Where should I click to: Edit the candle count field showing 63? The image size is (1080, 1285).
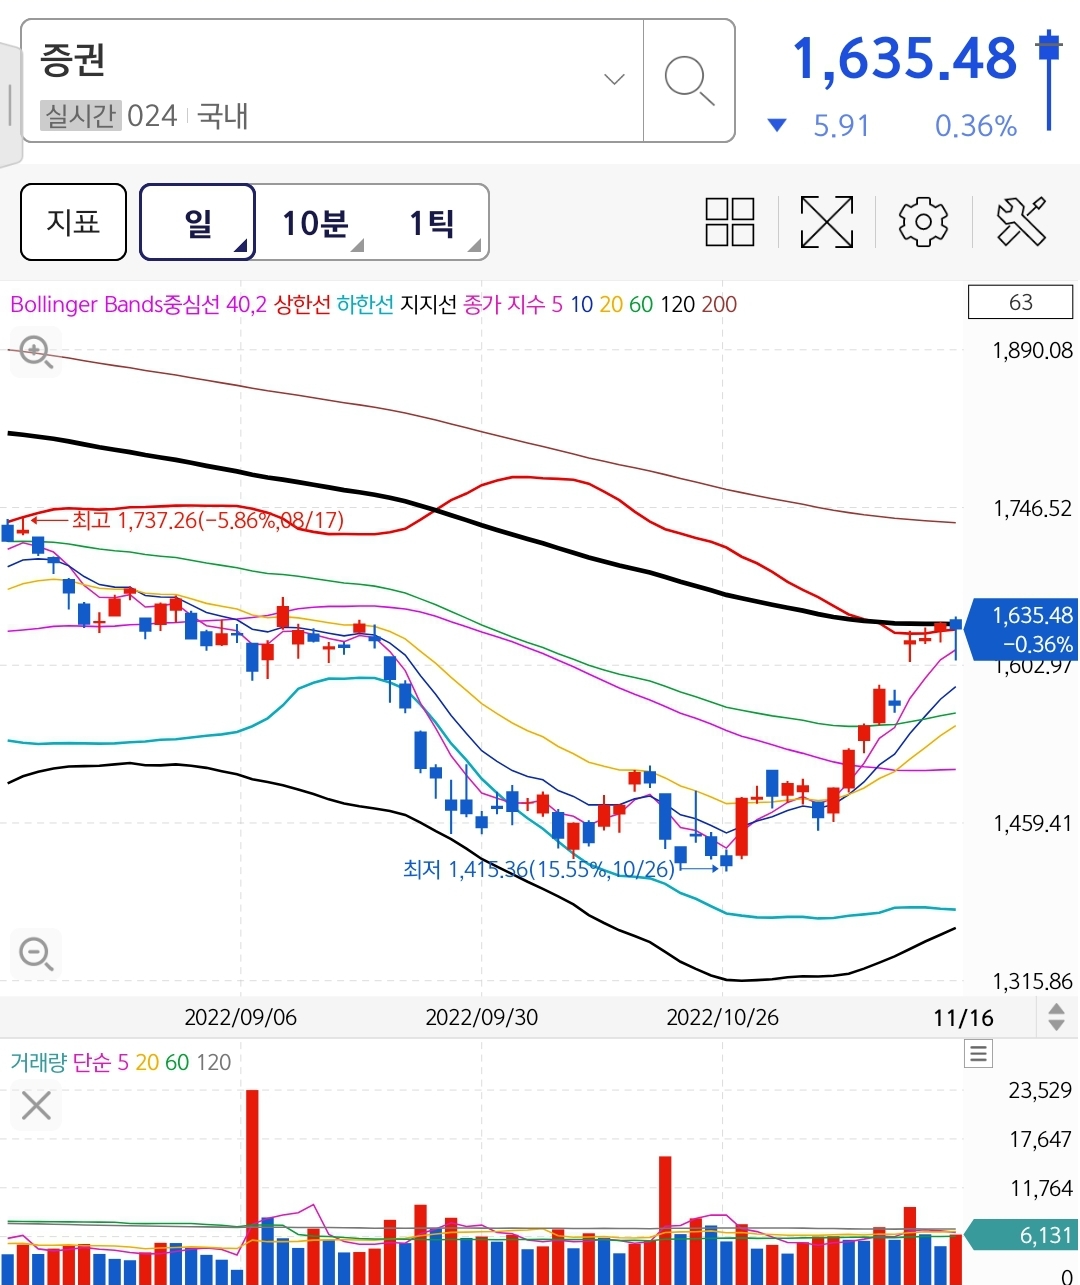coord(1020,302)
